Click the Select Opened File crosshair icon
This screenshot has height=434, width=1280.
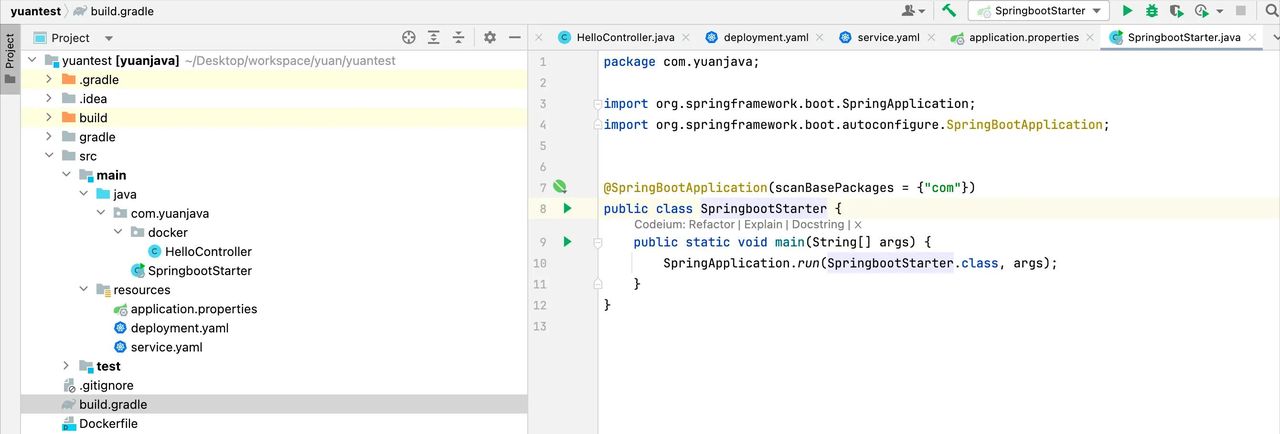point(408,38)
